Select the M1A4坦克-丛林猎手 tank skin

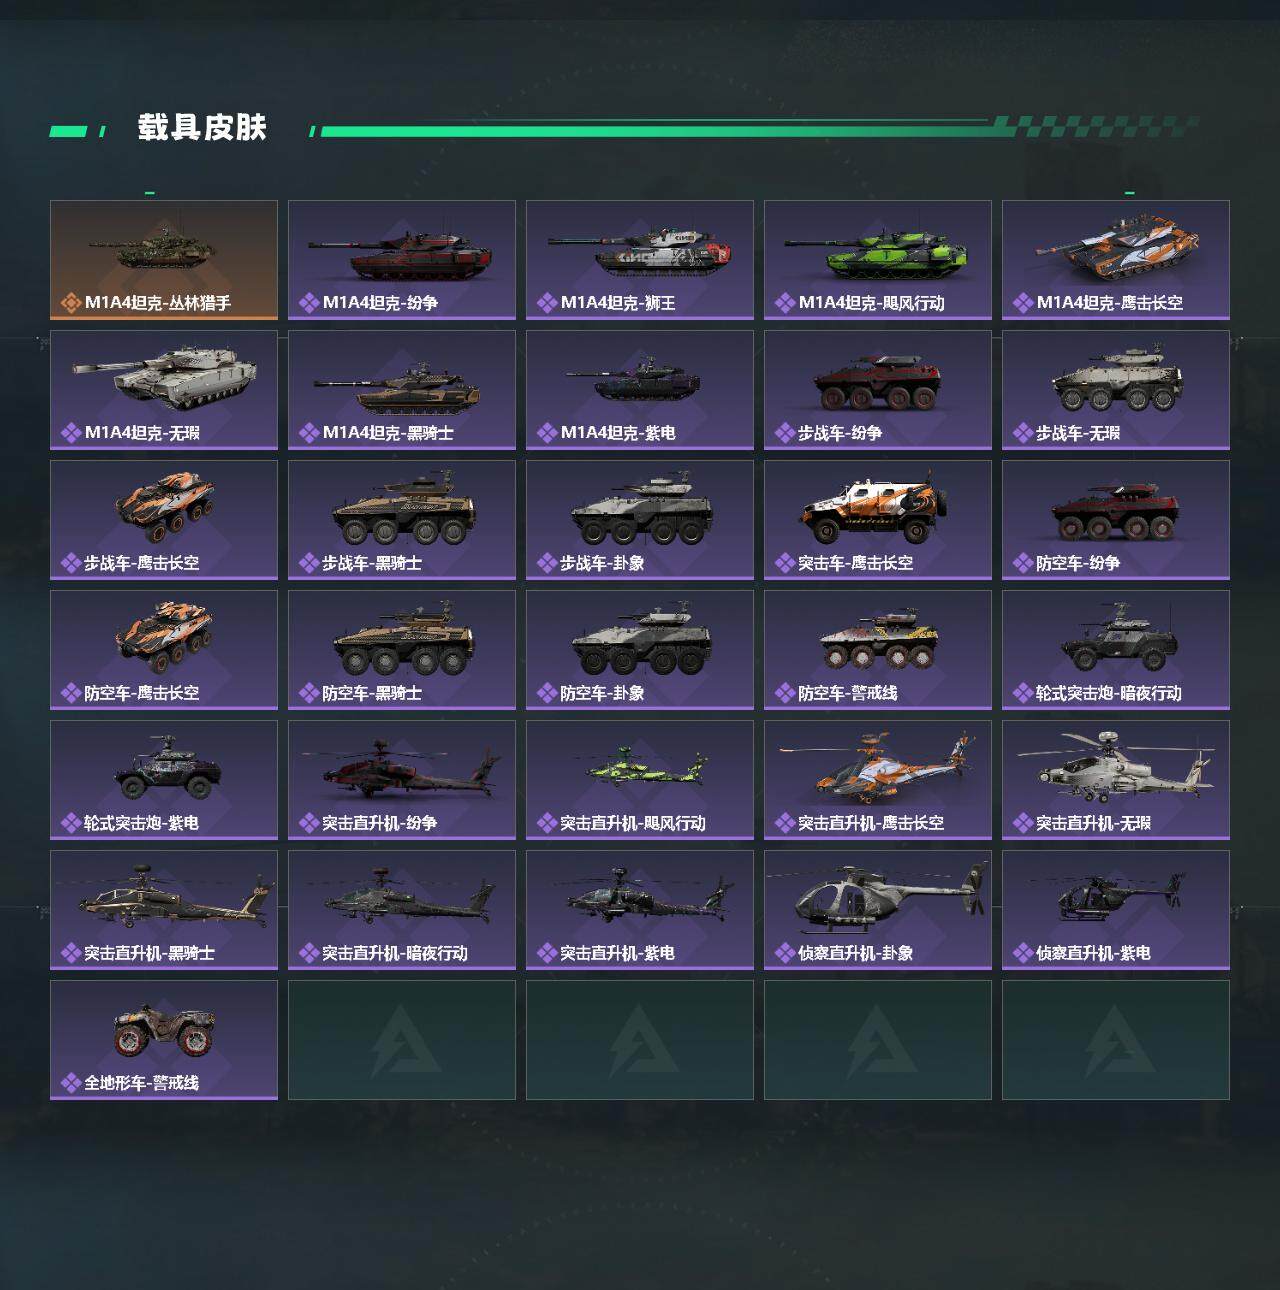tap(164, 260)
